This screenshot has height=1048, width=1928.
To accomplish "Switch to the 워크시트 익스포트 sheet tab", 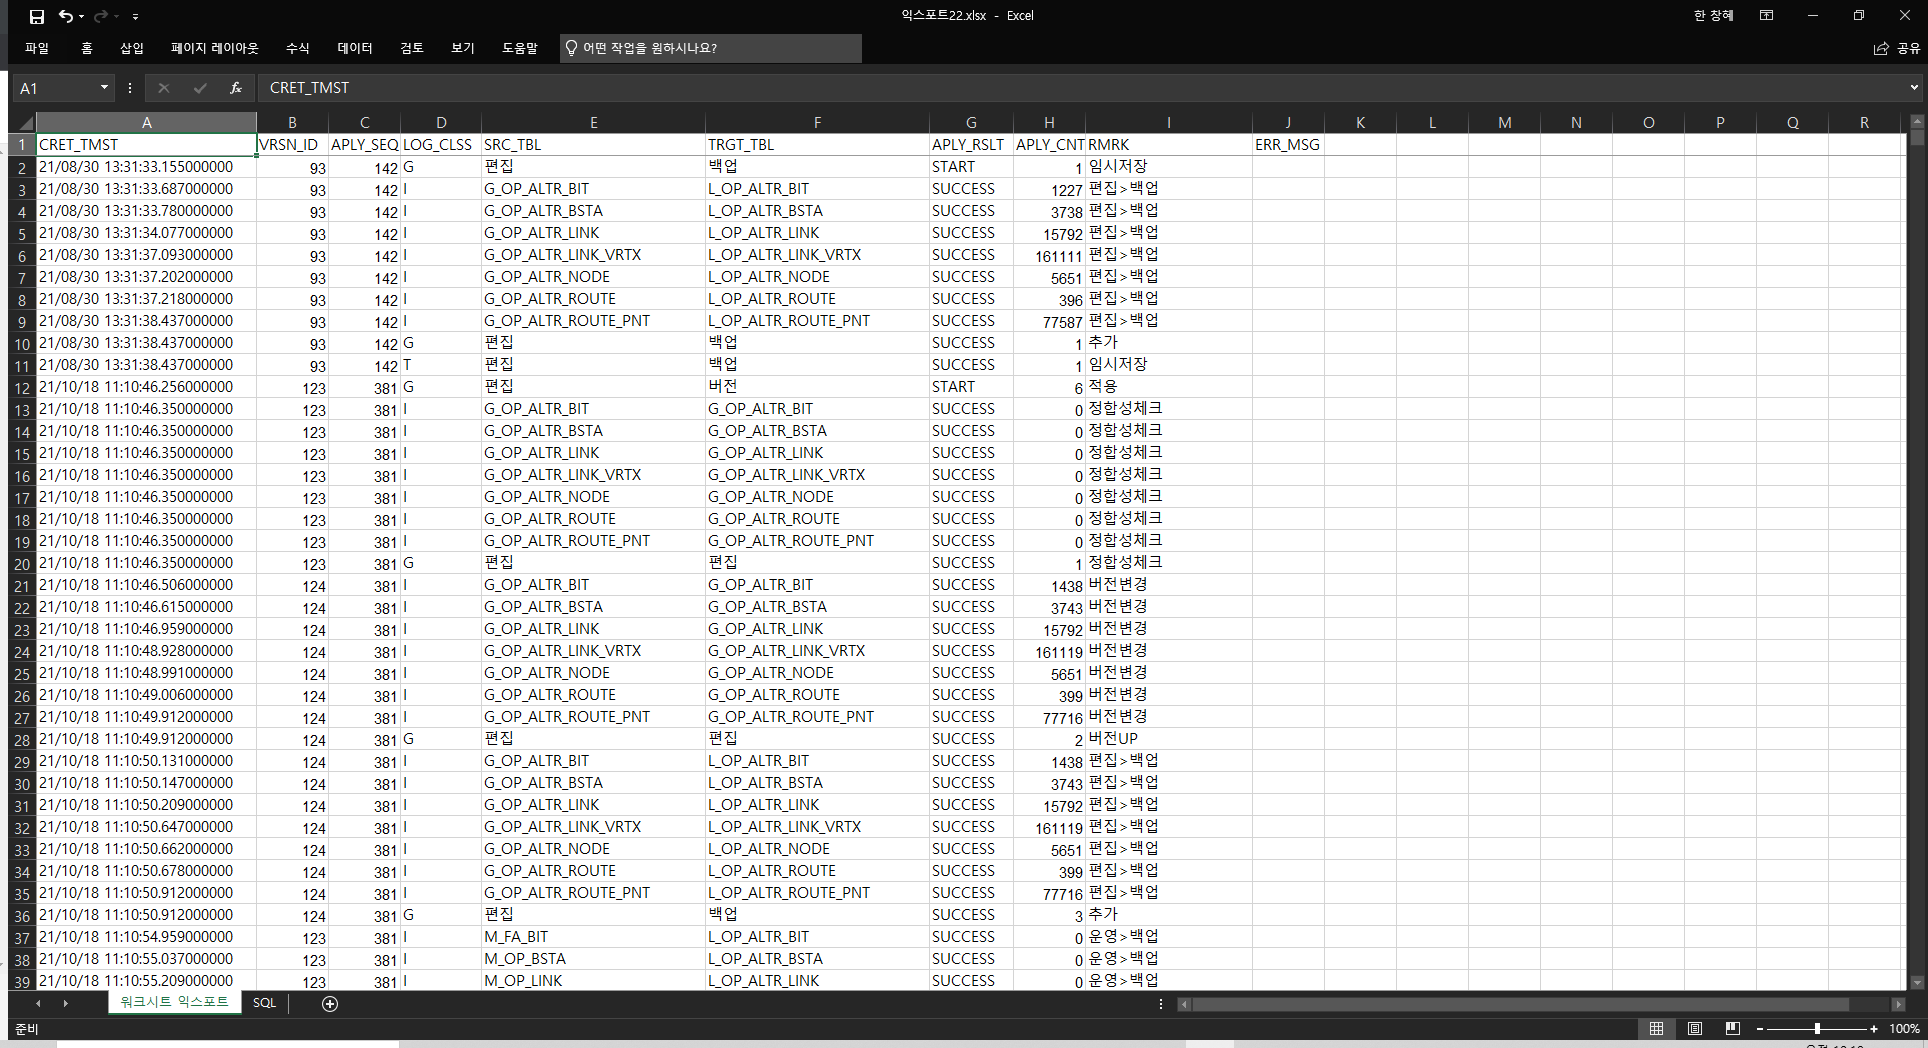I will point(174,1002).
